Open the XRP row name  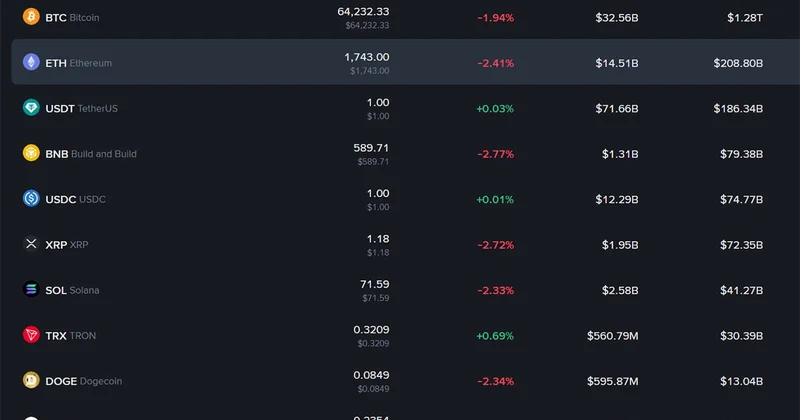point(67,245)
